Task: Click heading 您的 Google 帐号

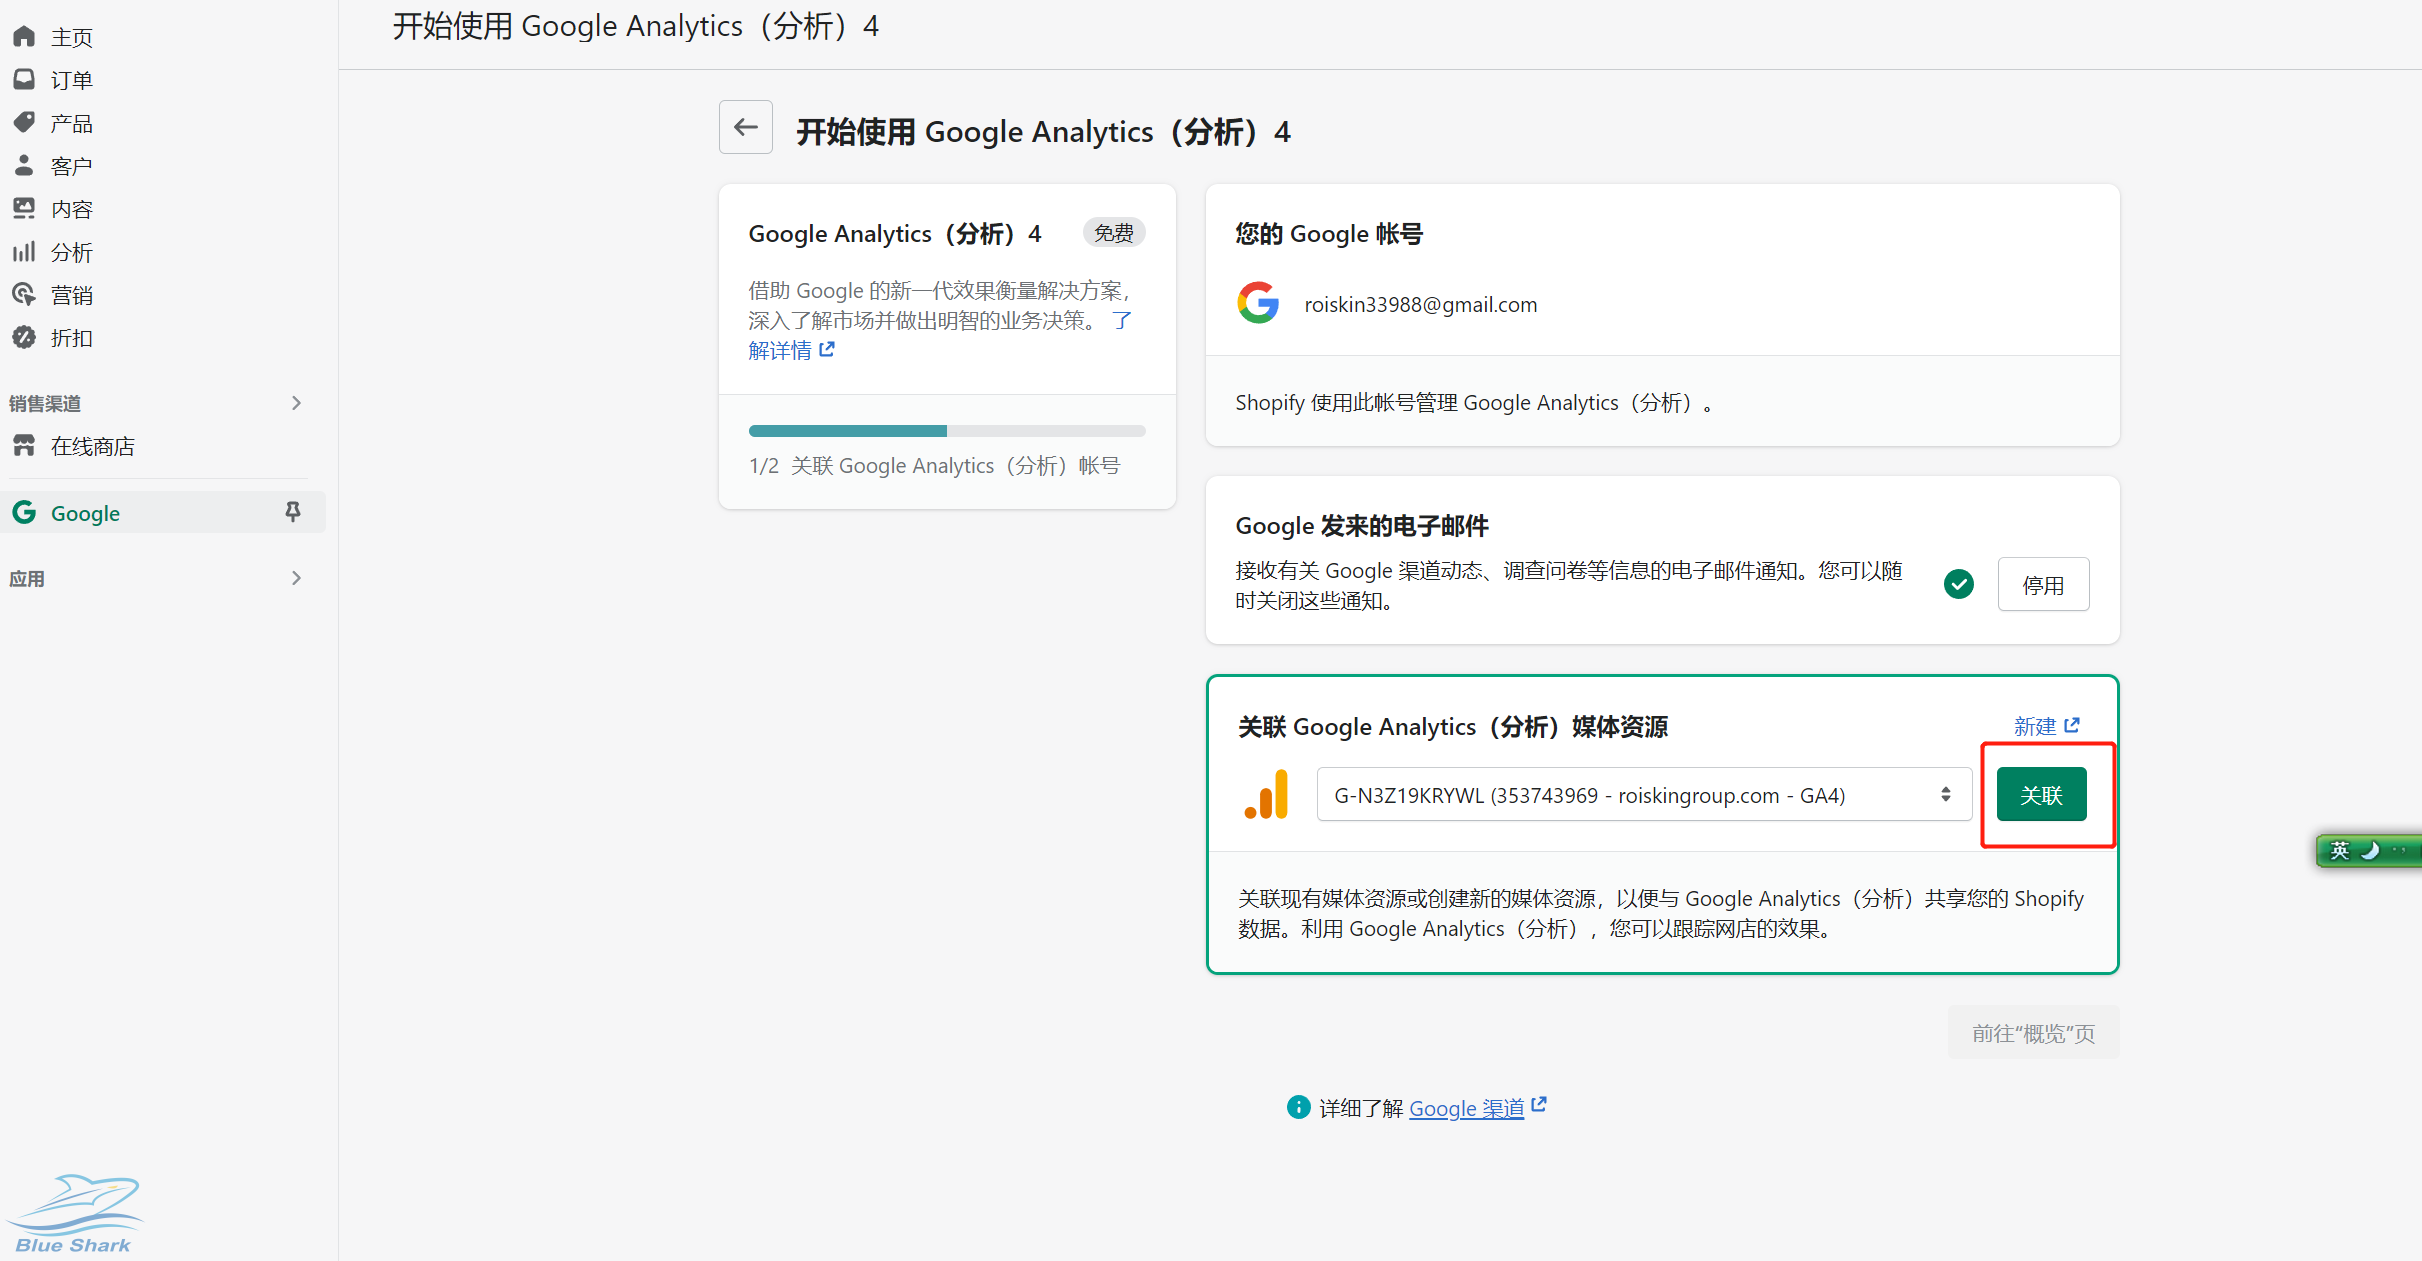Action: 1329,233
